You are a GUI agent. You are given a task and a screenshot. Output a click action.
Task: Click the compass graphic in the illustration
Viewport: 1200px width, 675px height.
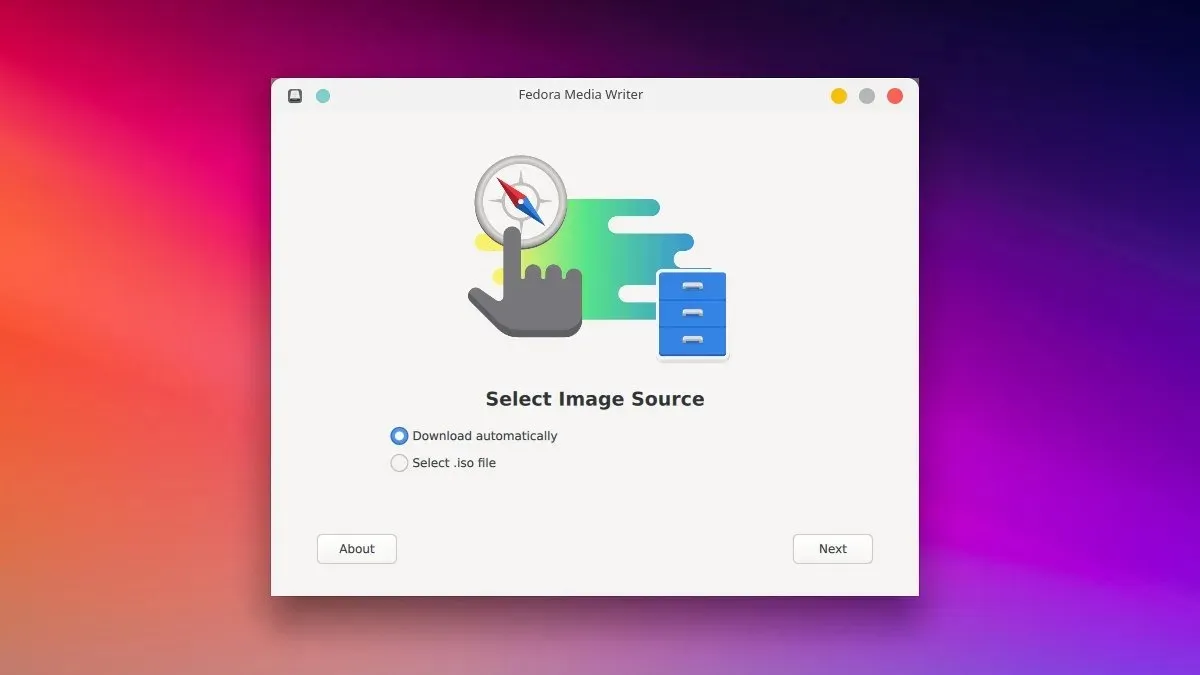(520, 200)
